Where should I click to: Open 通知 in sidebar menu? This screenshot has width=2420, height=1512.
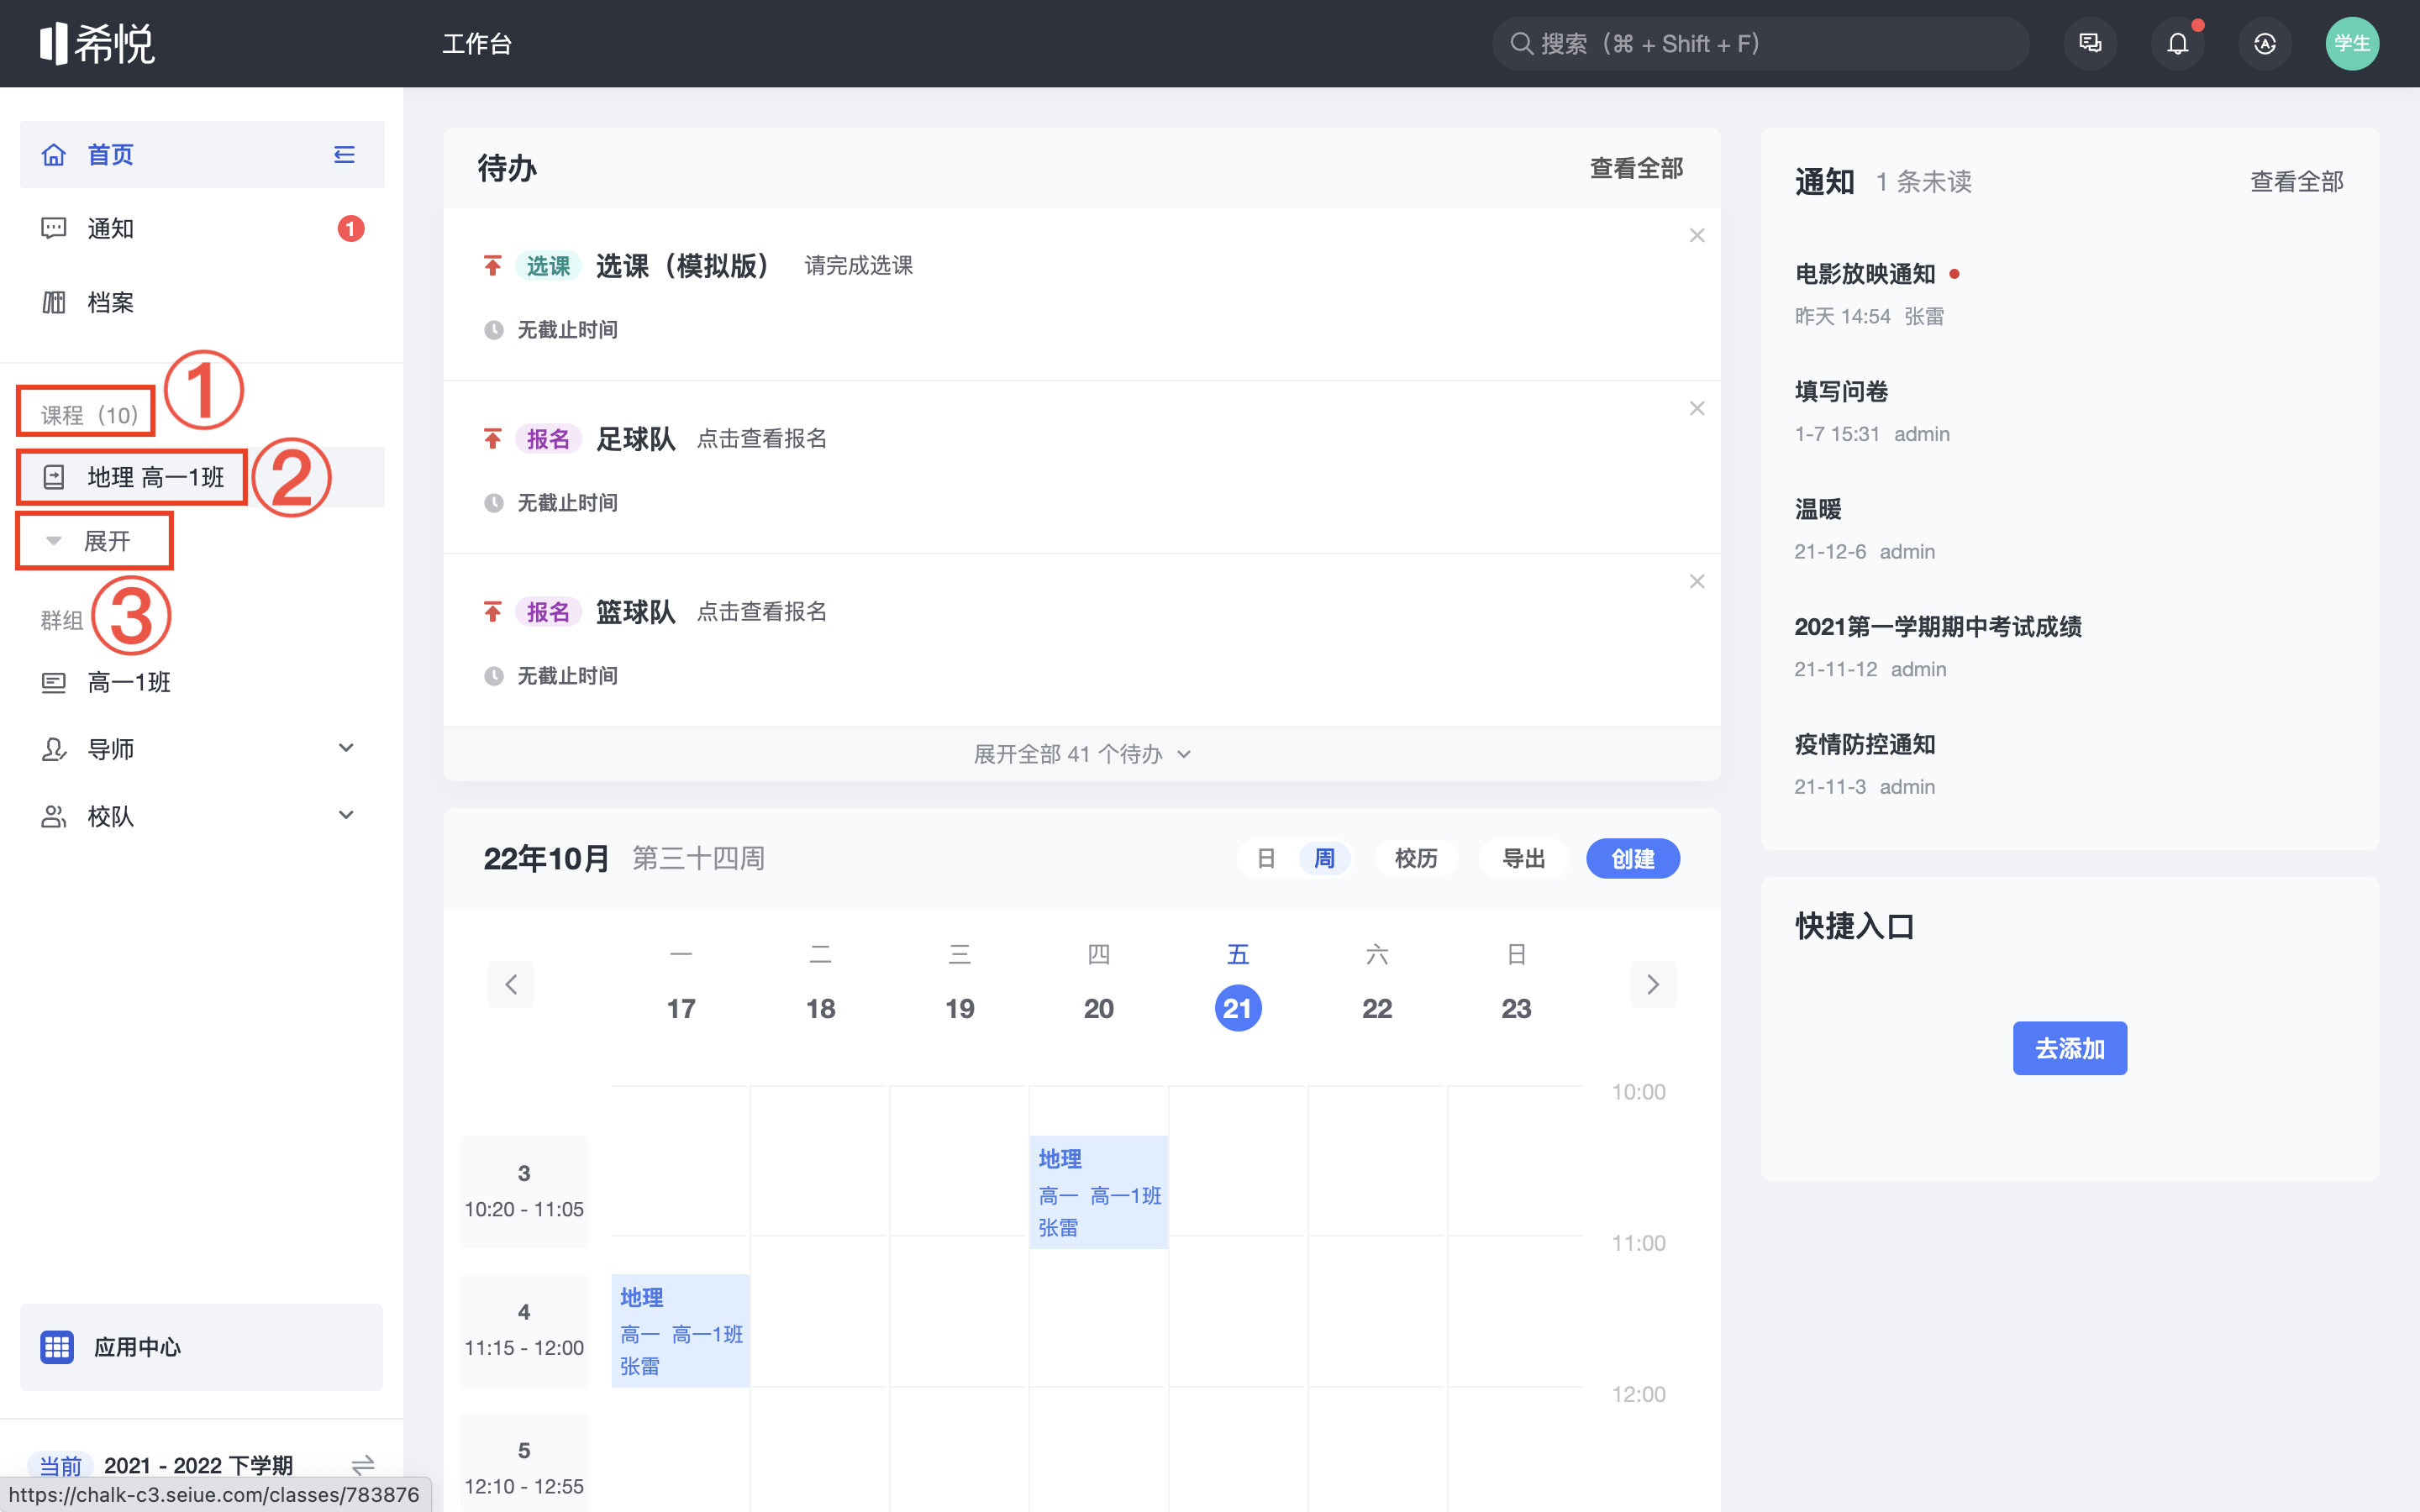(x=110, y=229)
